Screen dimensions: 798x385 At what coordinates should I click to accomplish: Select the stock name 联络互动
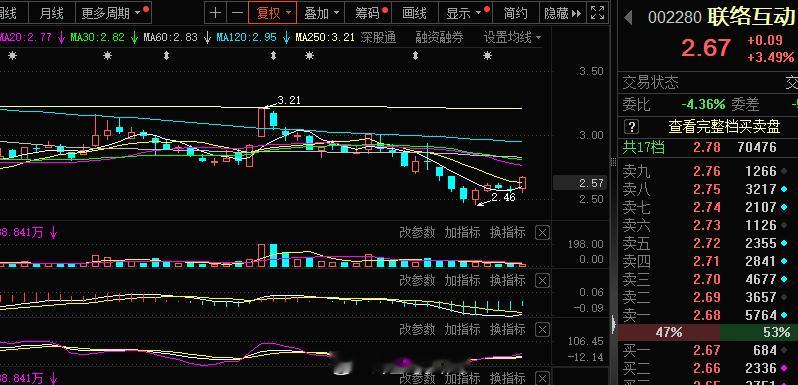752,17
